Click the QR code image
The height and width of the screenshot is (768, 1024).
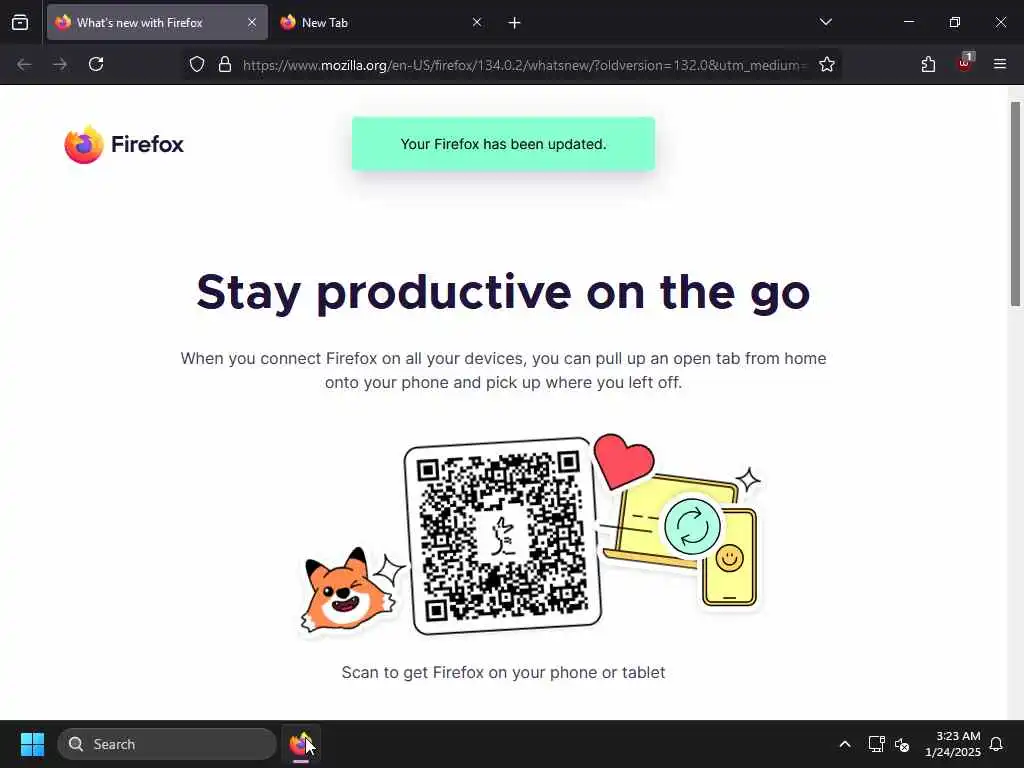tap(502, 536)
